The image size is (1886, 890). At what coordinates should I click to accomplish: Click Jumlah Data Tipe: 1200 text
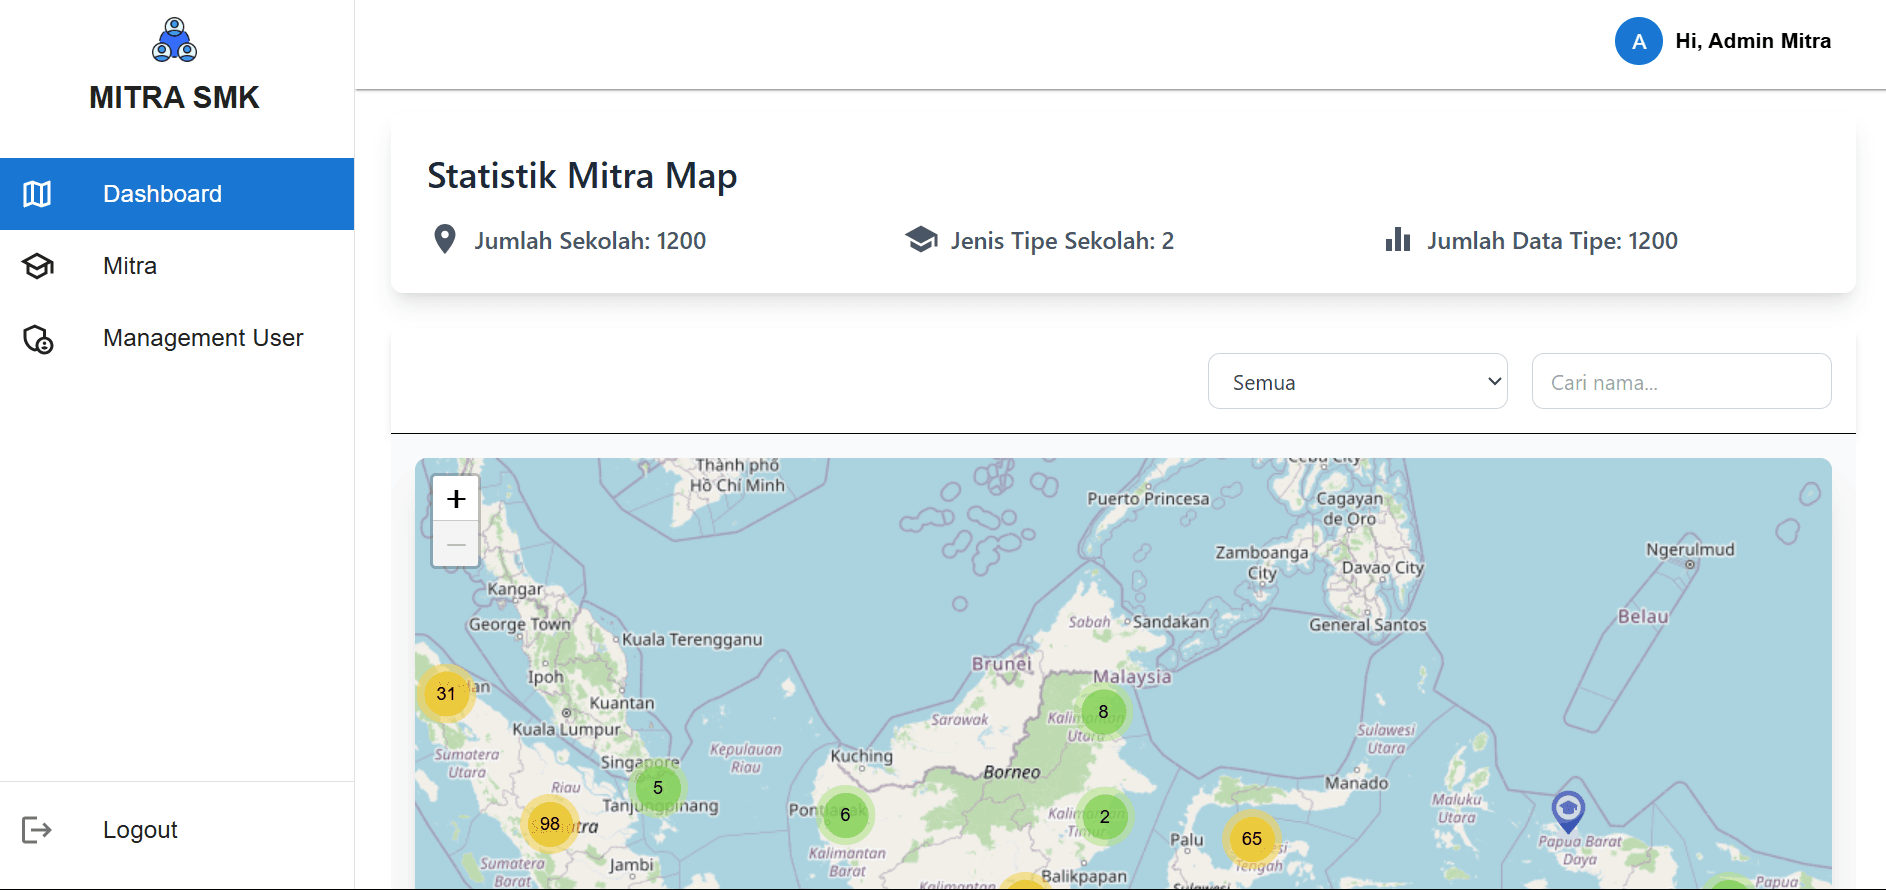(1552, 241)
